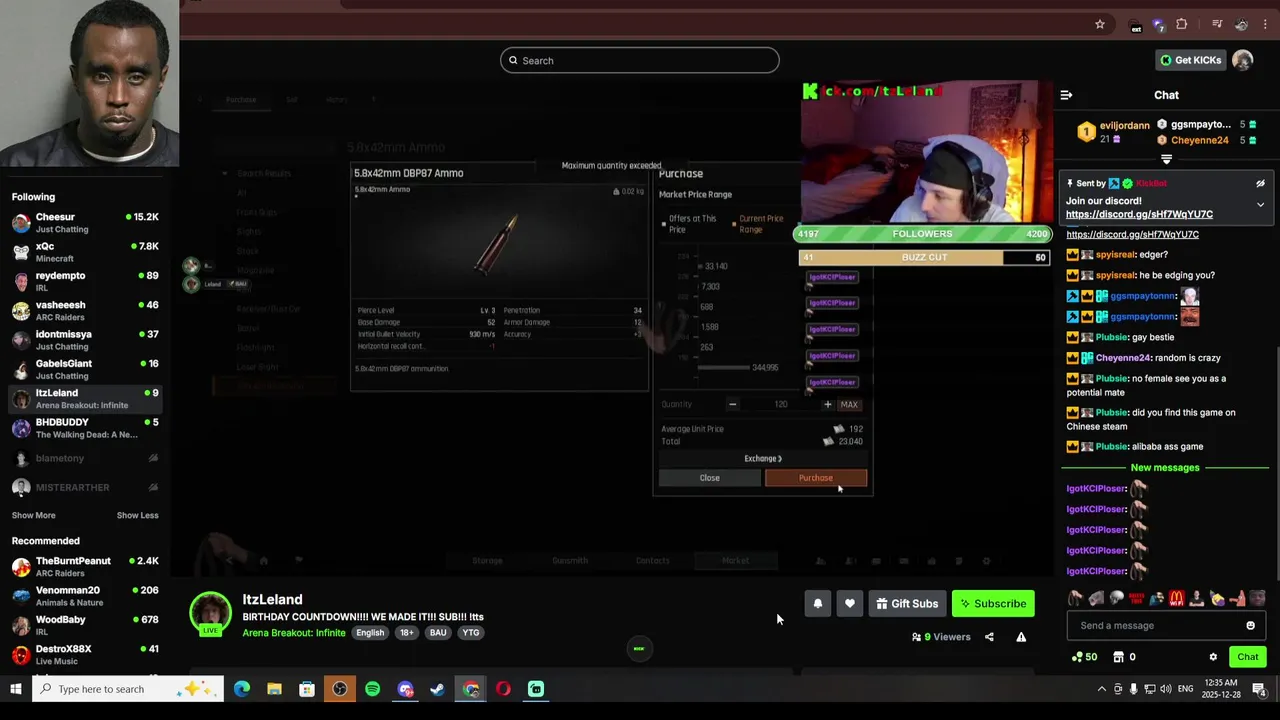Image resolution: width=1280 pixels, height=720 pixels.
Task: Open the discord.gg link in pinned message
Action: (1139, 214)
